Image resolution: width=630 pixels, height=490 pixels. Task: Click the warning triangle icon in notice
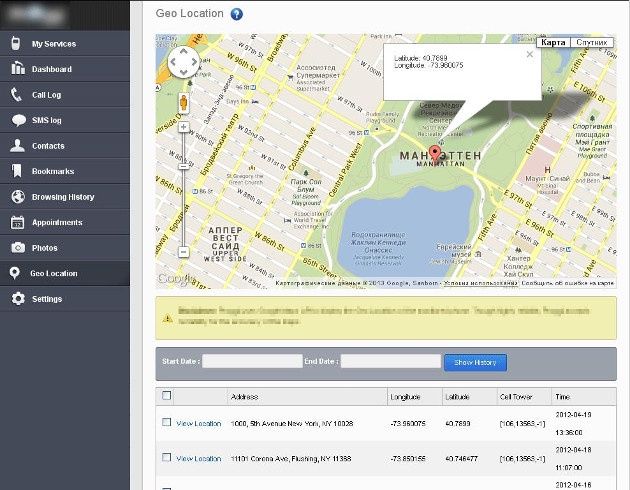pos(168,318)
